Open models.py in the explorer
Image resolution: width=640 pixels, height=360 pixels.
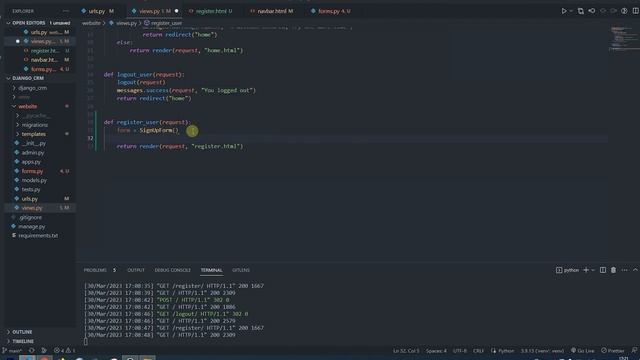[34, 180]
